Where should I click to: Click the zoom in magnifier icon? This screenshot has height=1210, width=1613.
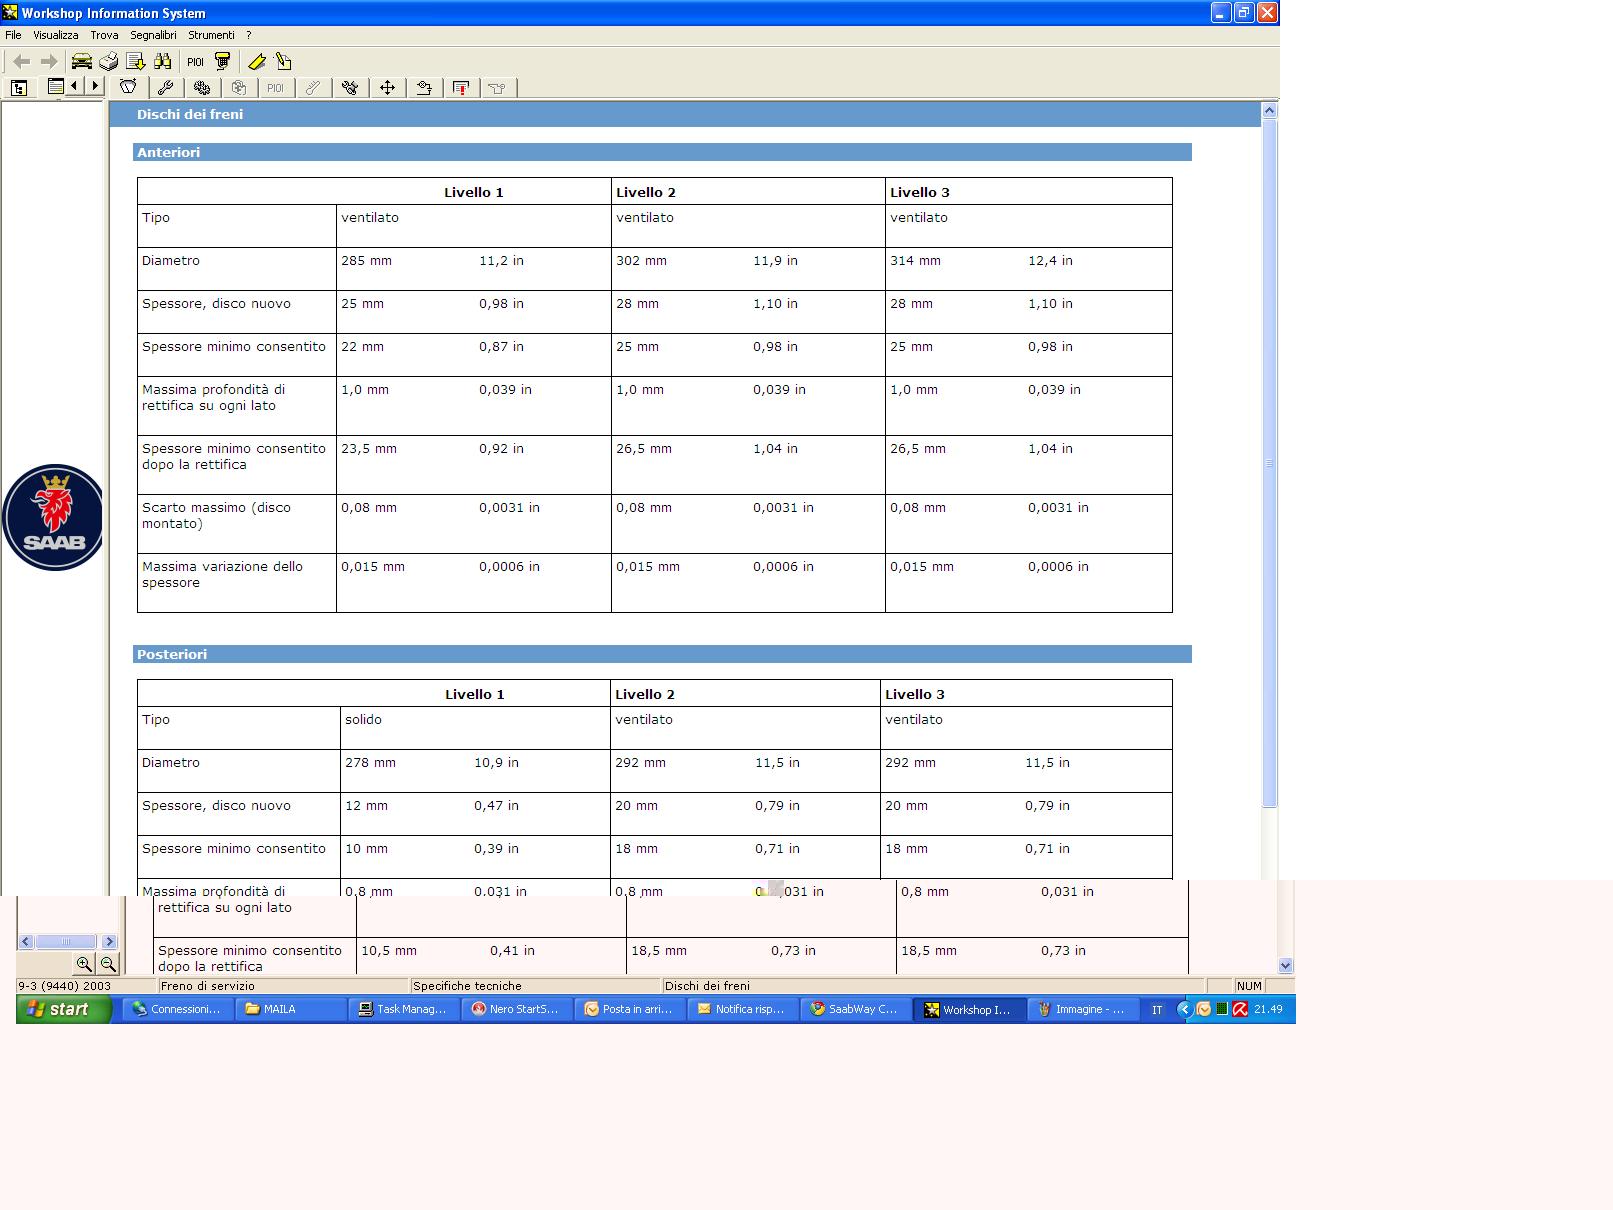click(84, 964)
